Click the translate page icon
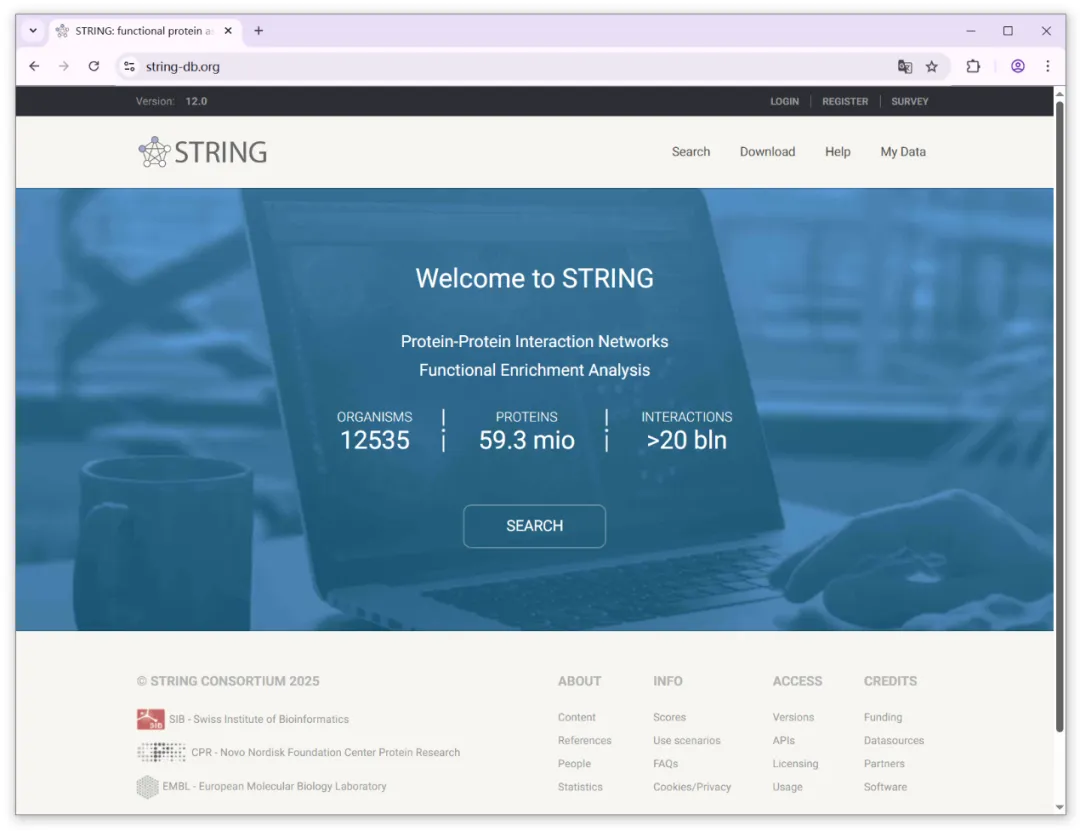1080x831 pixels. tap(904, 66)
